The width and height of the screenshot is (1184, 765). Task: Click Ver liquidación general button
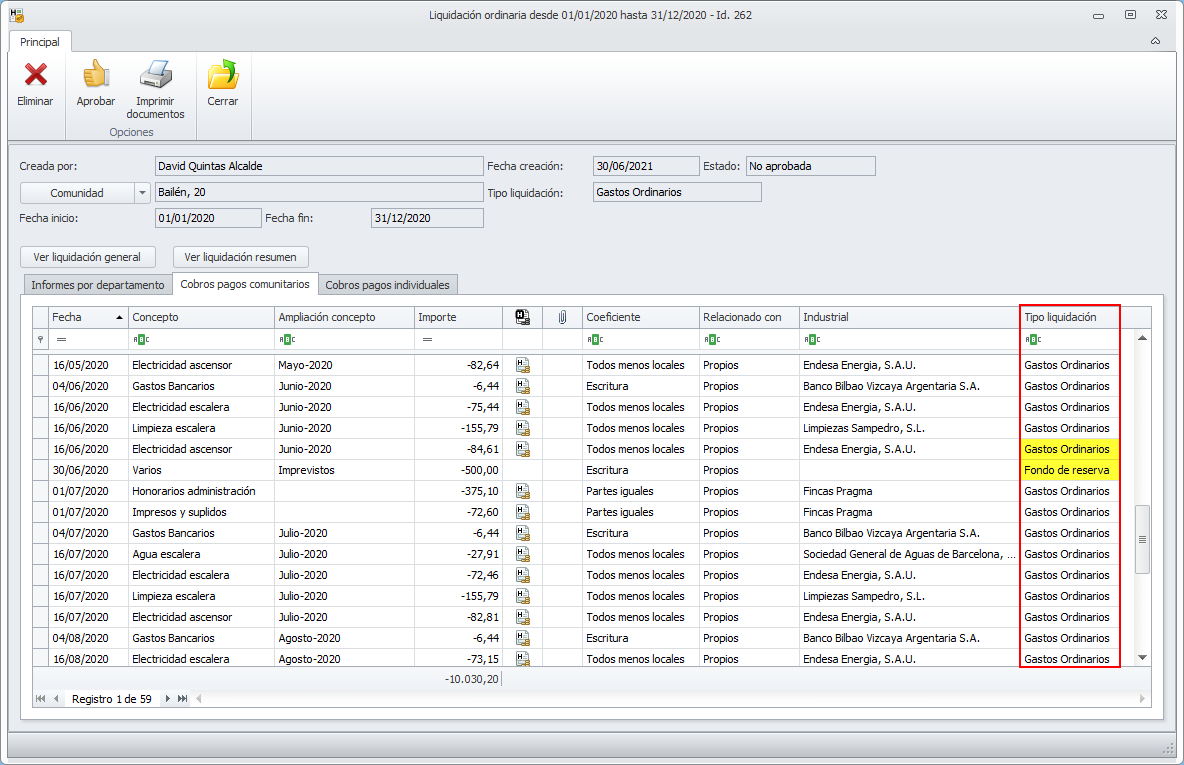pos(87,257)
